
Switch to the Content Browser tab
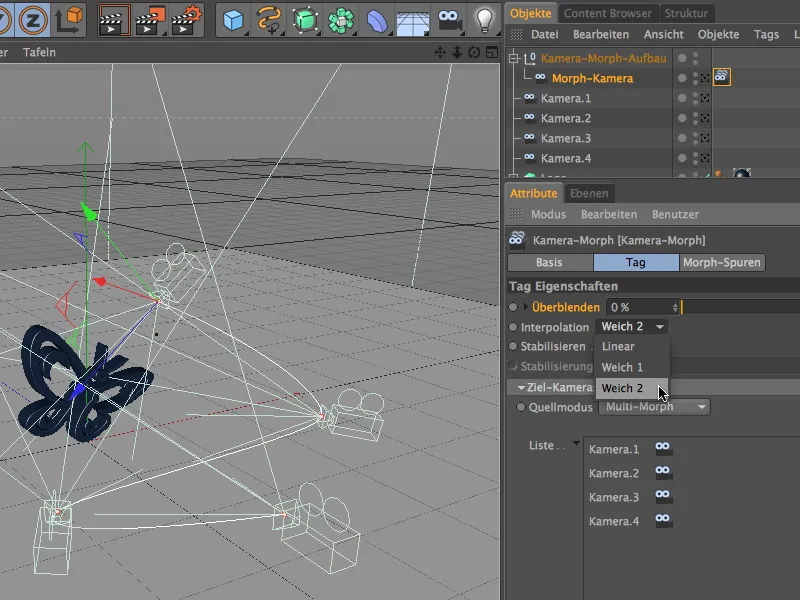pyautogui.click(x=607, y=13)
